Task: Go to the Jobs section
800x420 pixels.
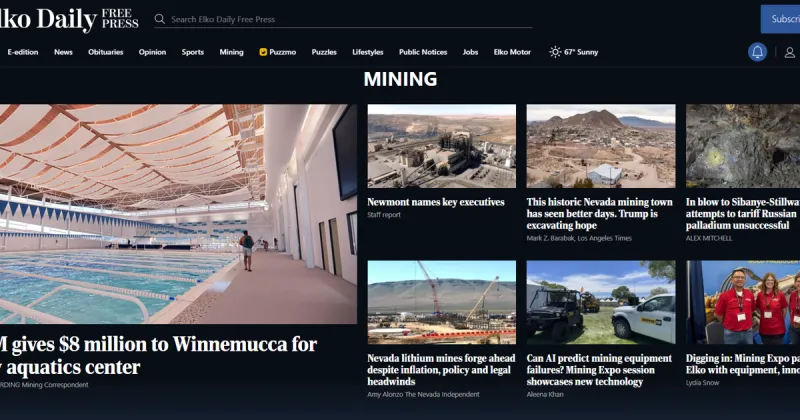Action: click(470, 52)
